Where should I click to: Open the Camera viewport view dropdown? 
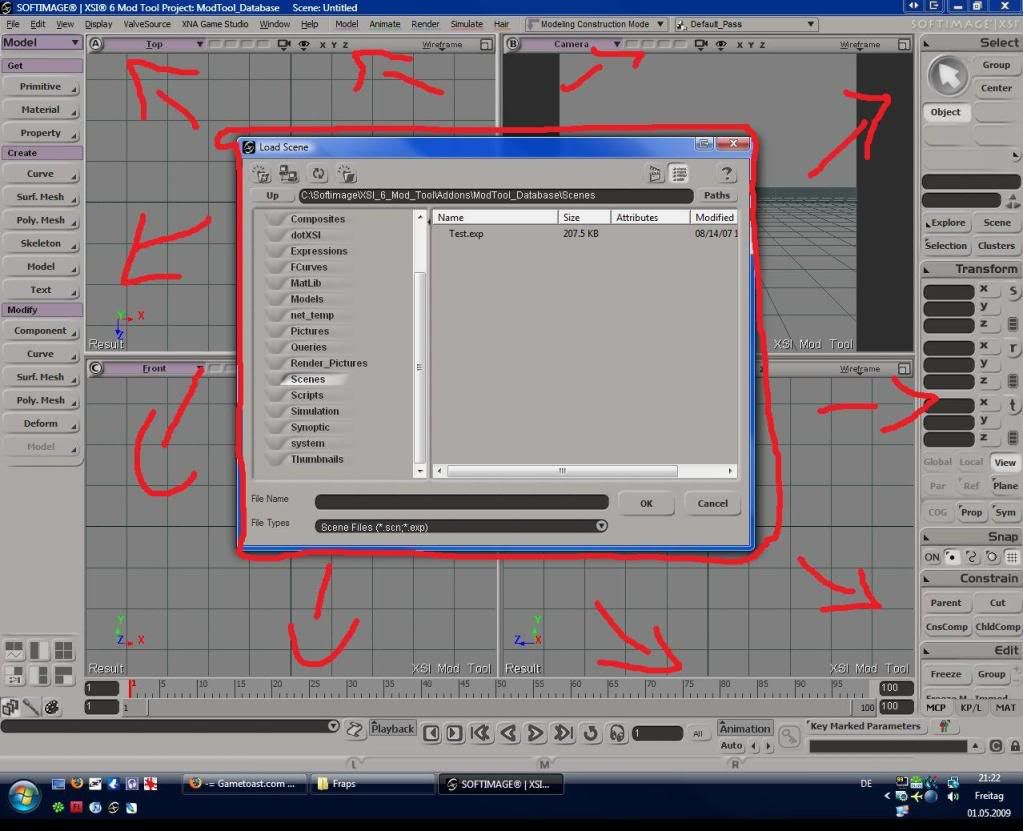(x=572, y=44)
